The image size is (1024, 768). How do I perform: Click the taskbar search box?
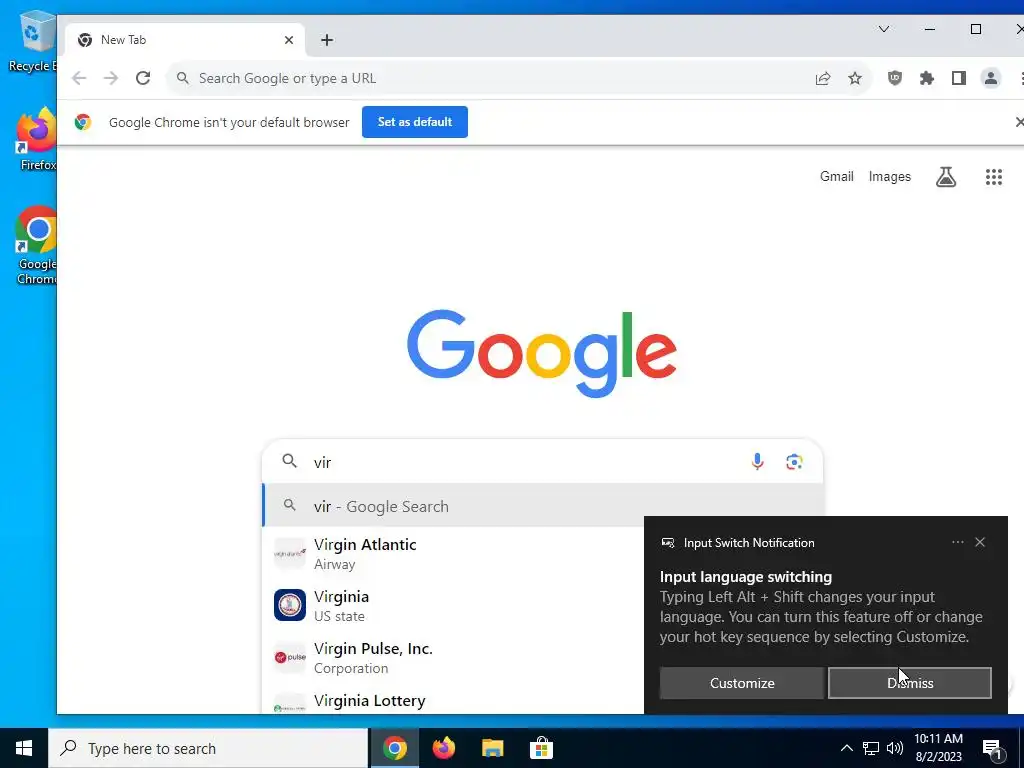tap(208, 748)
